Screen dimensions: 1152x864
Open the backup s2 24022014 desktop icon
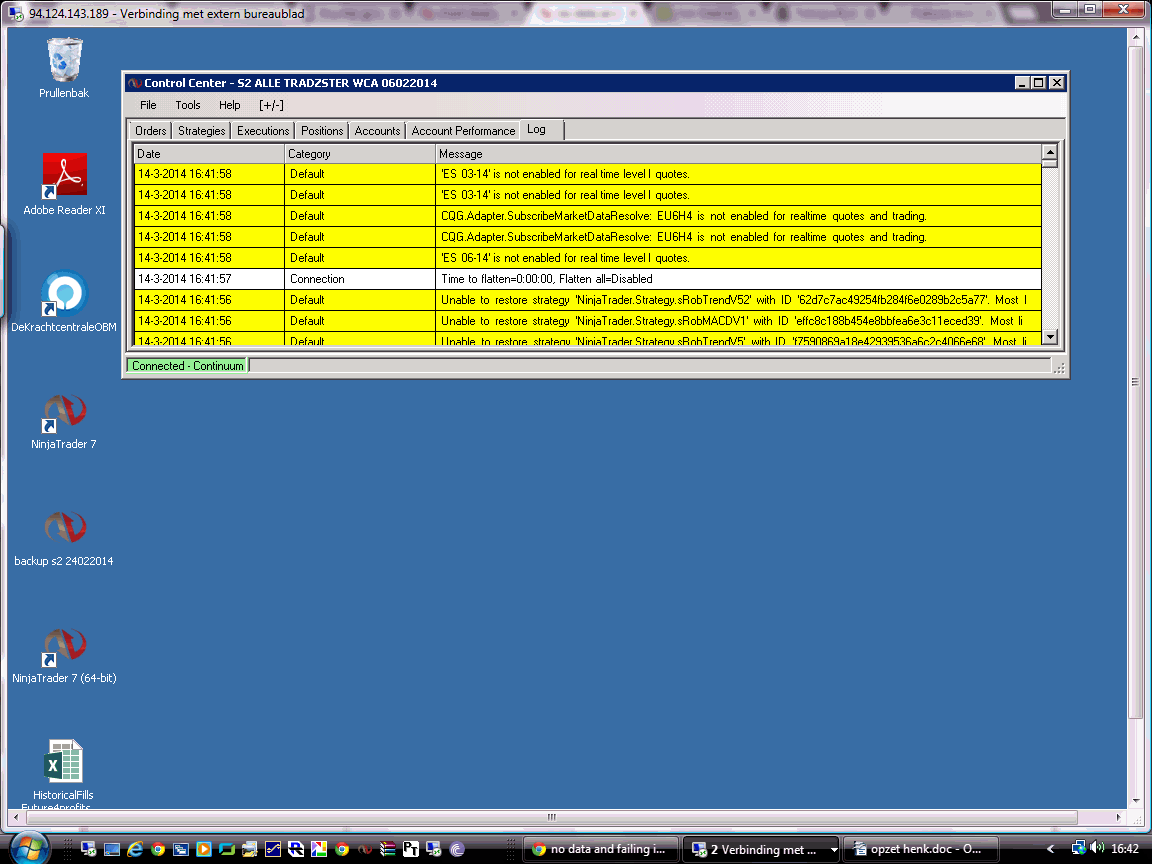(x=64, y=538)
